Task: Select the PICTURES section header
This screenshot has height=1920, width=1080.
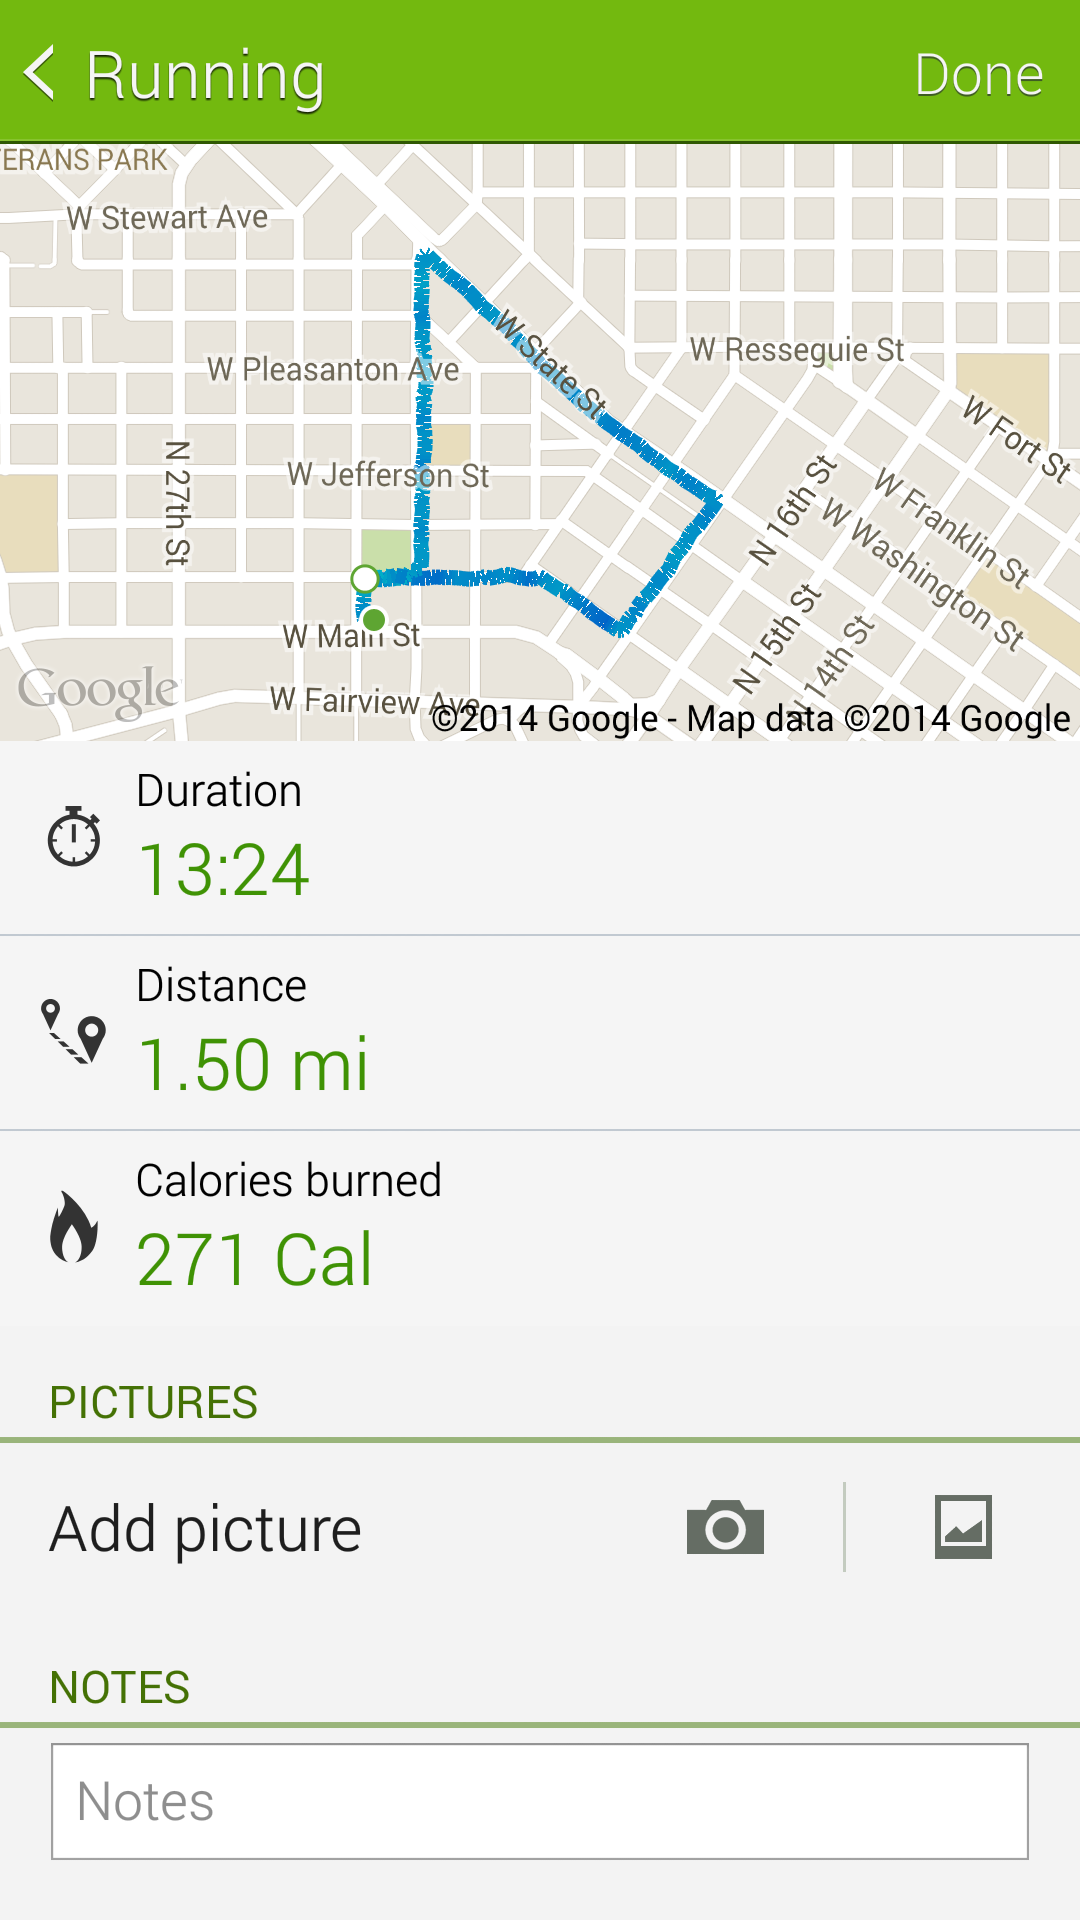Action: (x=154, y=1402)
